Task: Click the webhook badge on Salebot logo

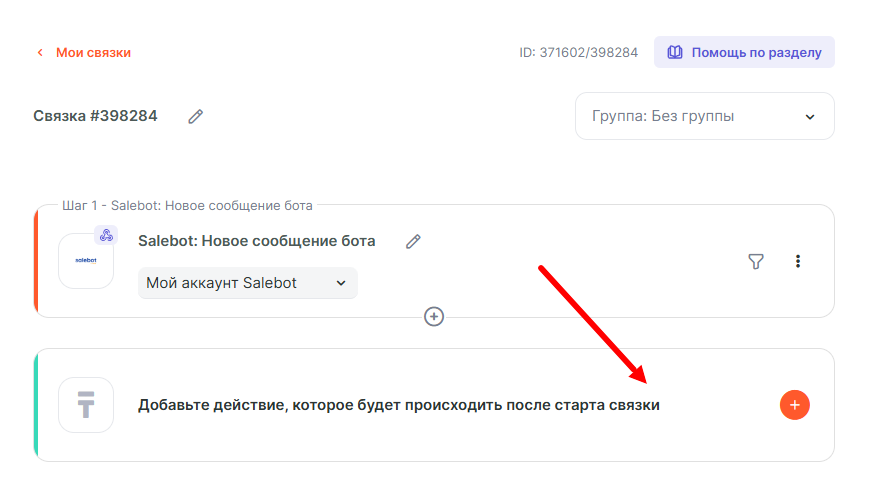Action: point(106,236)
